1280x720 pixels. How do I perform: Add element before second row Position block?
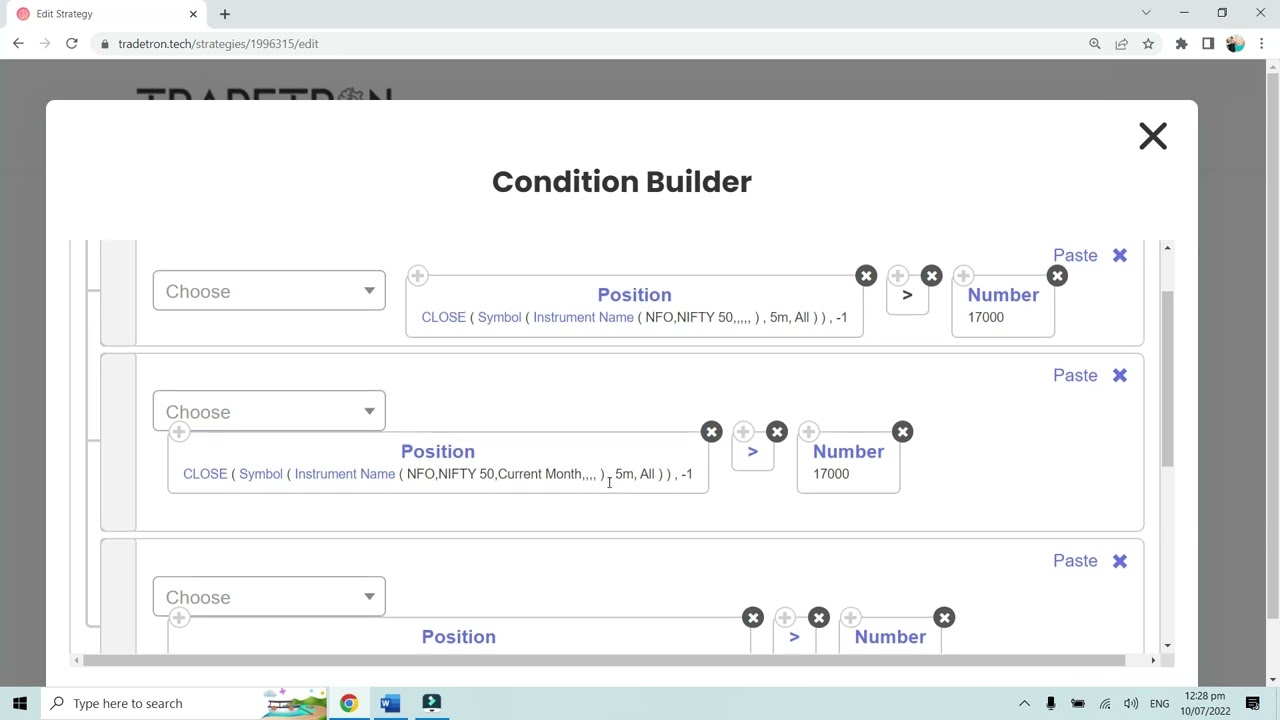click(179, 432)
